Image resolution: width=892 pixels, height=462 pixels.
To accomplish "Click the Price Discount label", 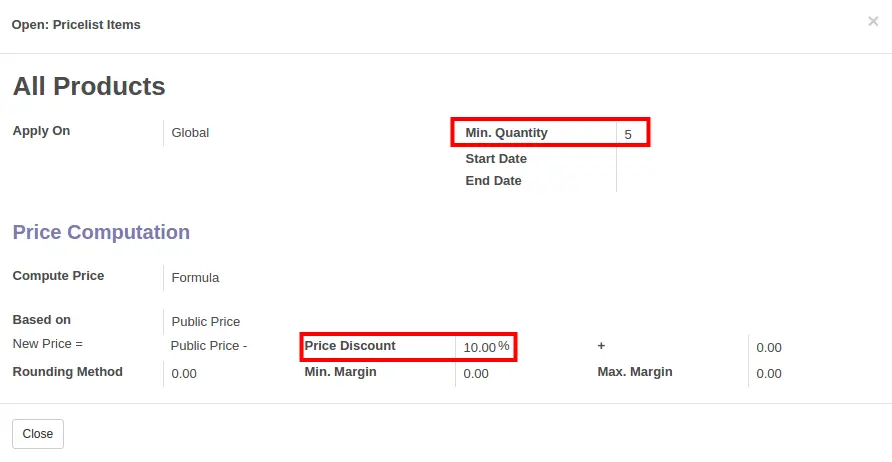I will point(350,345).
